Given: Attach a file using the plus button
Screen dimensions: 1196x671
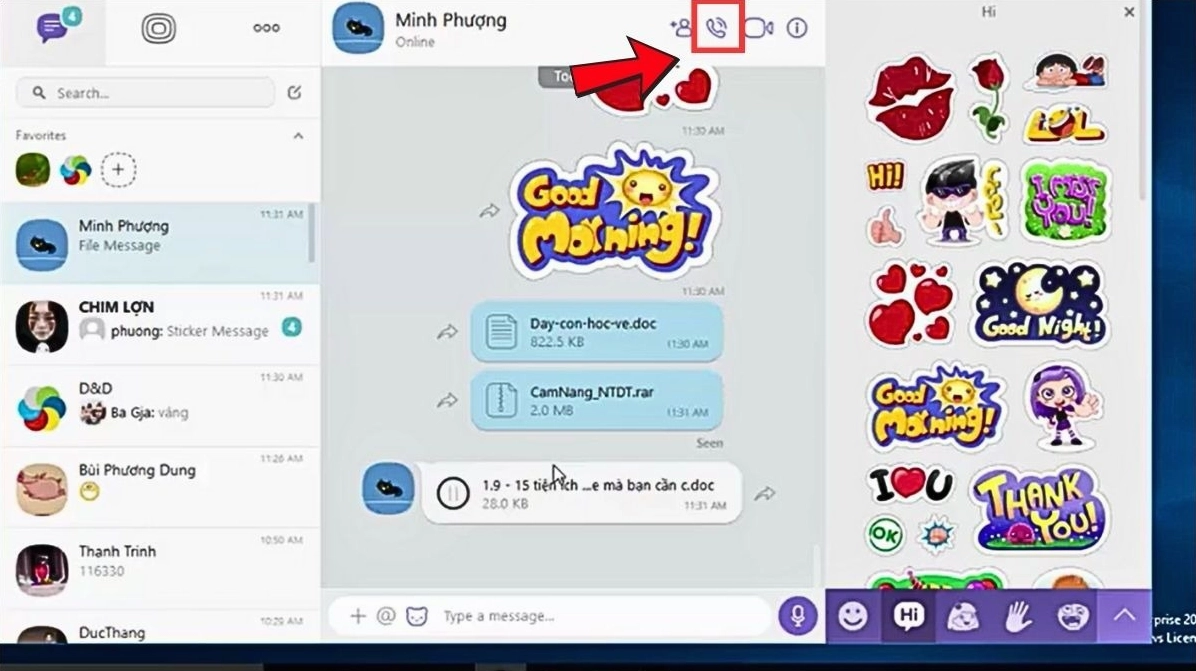Looking at the screenshot, I should pyautogui.click(x=355, y=616).
